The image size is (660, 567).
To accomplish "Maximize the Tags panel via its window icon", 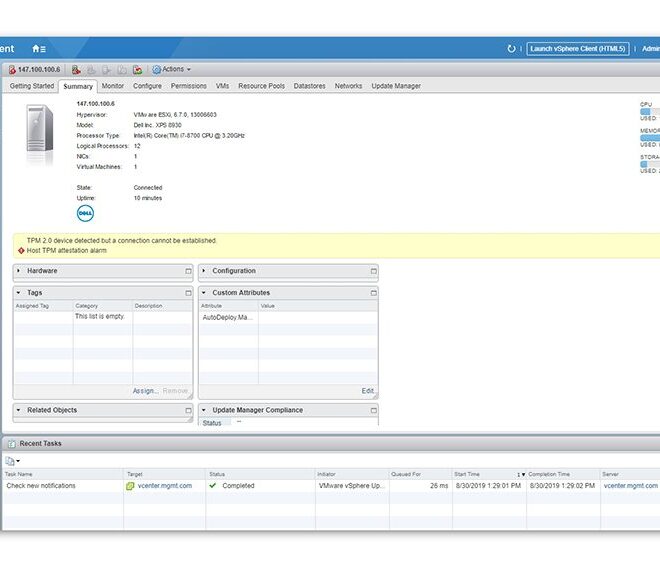I will 187,293.
